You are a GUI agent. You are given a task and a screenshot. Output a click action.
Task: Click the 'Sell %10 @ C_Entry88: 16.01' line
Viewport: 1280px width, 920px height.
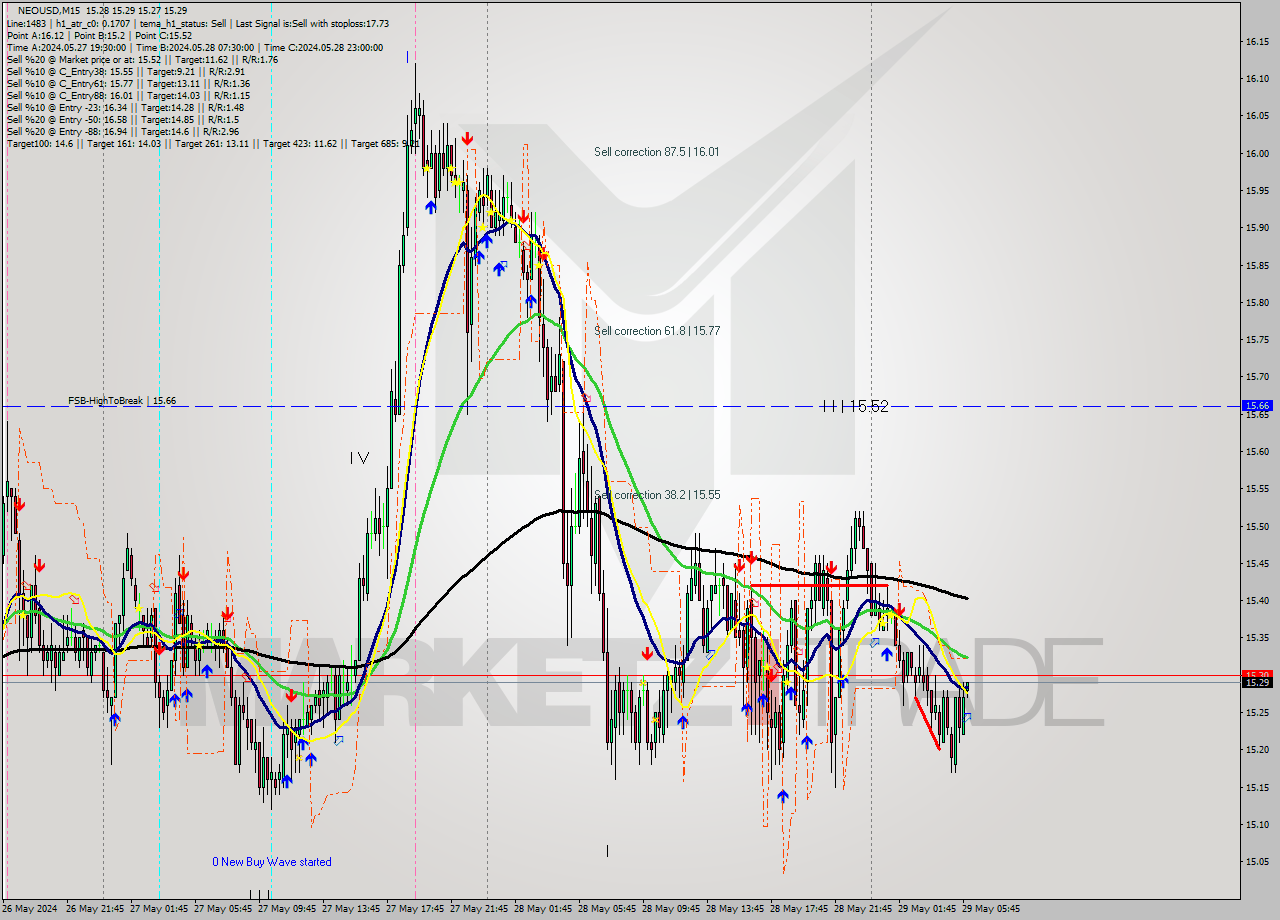[128, 95]
